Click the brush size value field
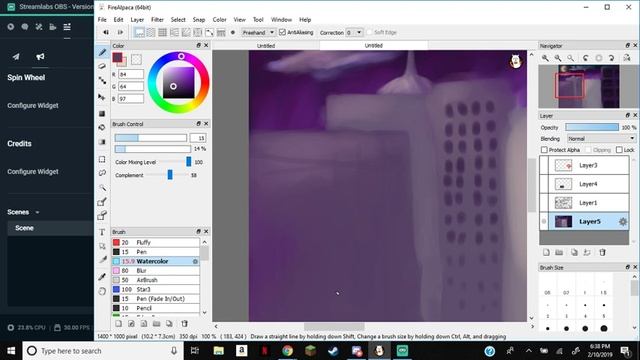Screen dimensions: 640x360 pos(198,138)
